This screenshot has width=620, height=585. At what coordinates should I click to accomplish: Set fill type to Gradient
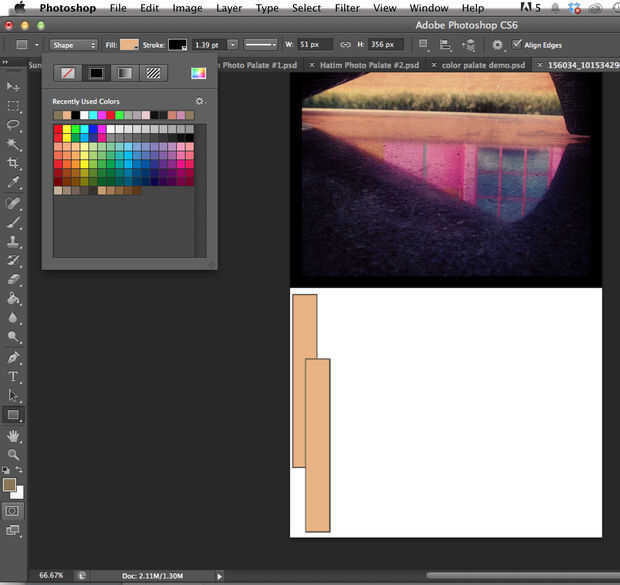pos(125,73)
